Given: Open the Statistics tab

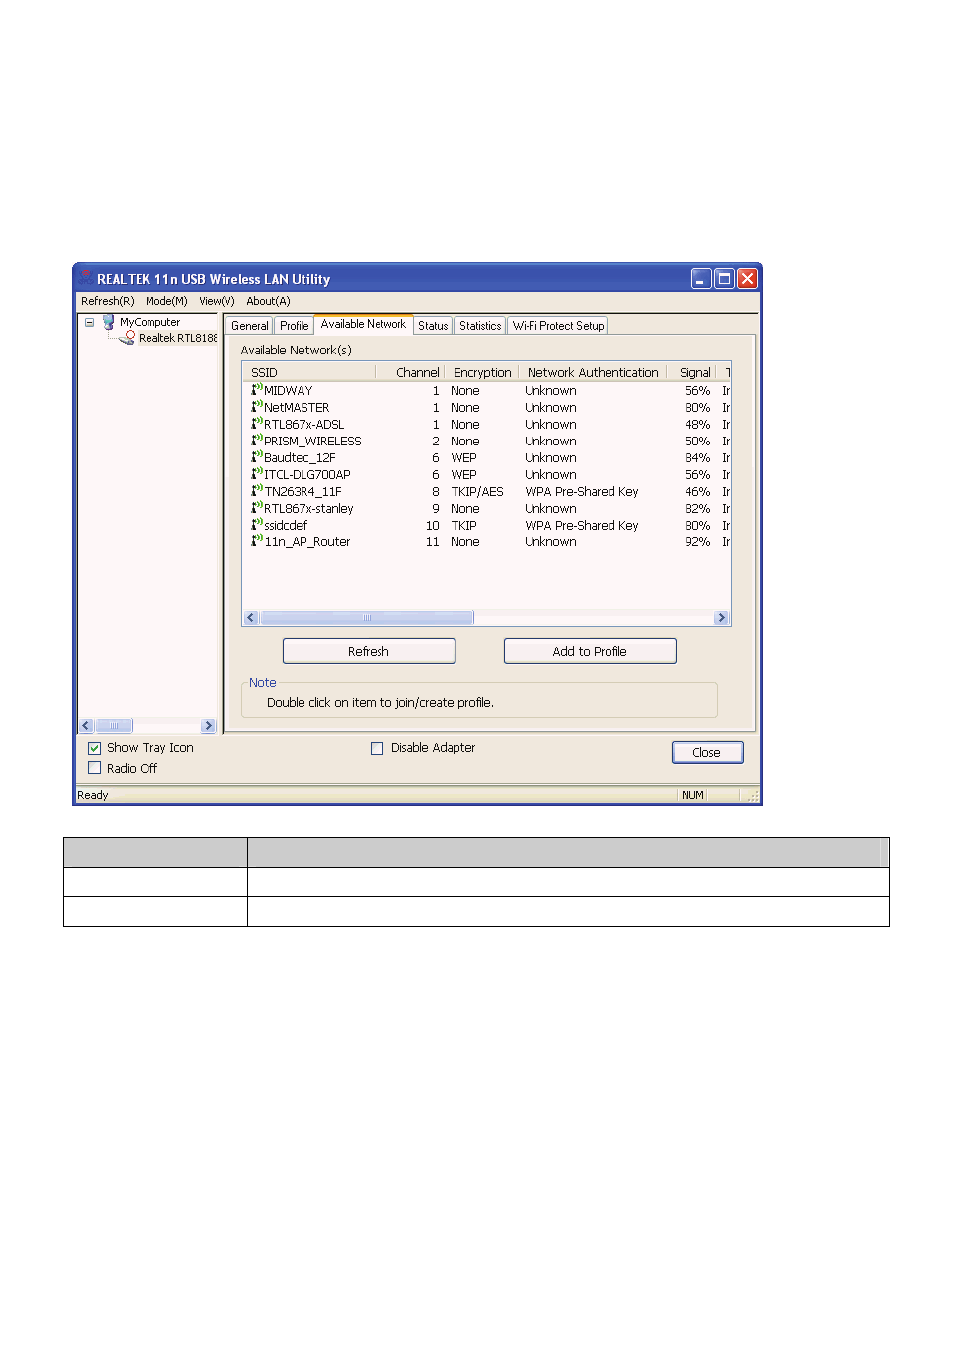Looking at the screenshot, I should click(480, 326).
